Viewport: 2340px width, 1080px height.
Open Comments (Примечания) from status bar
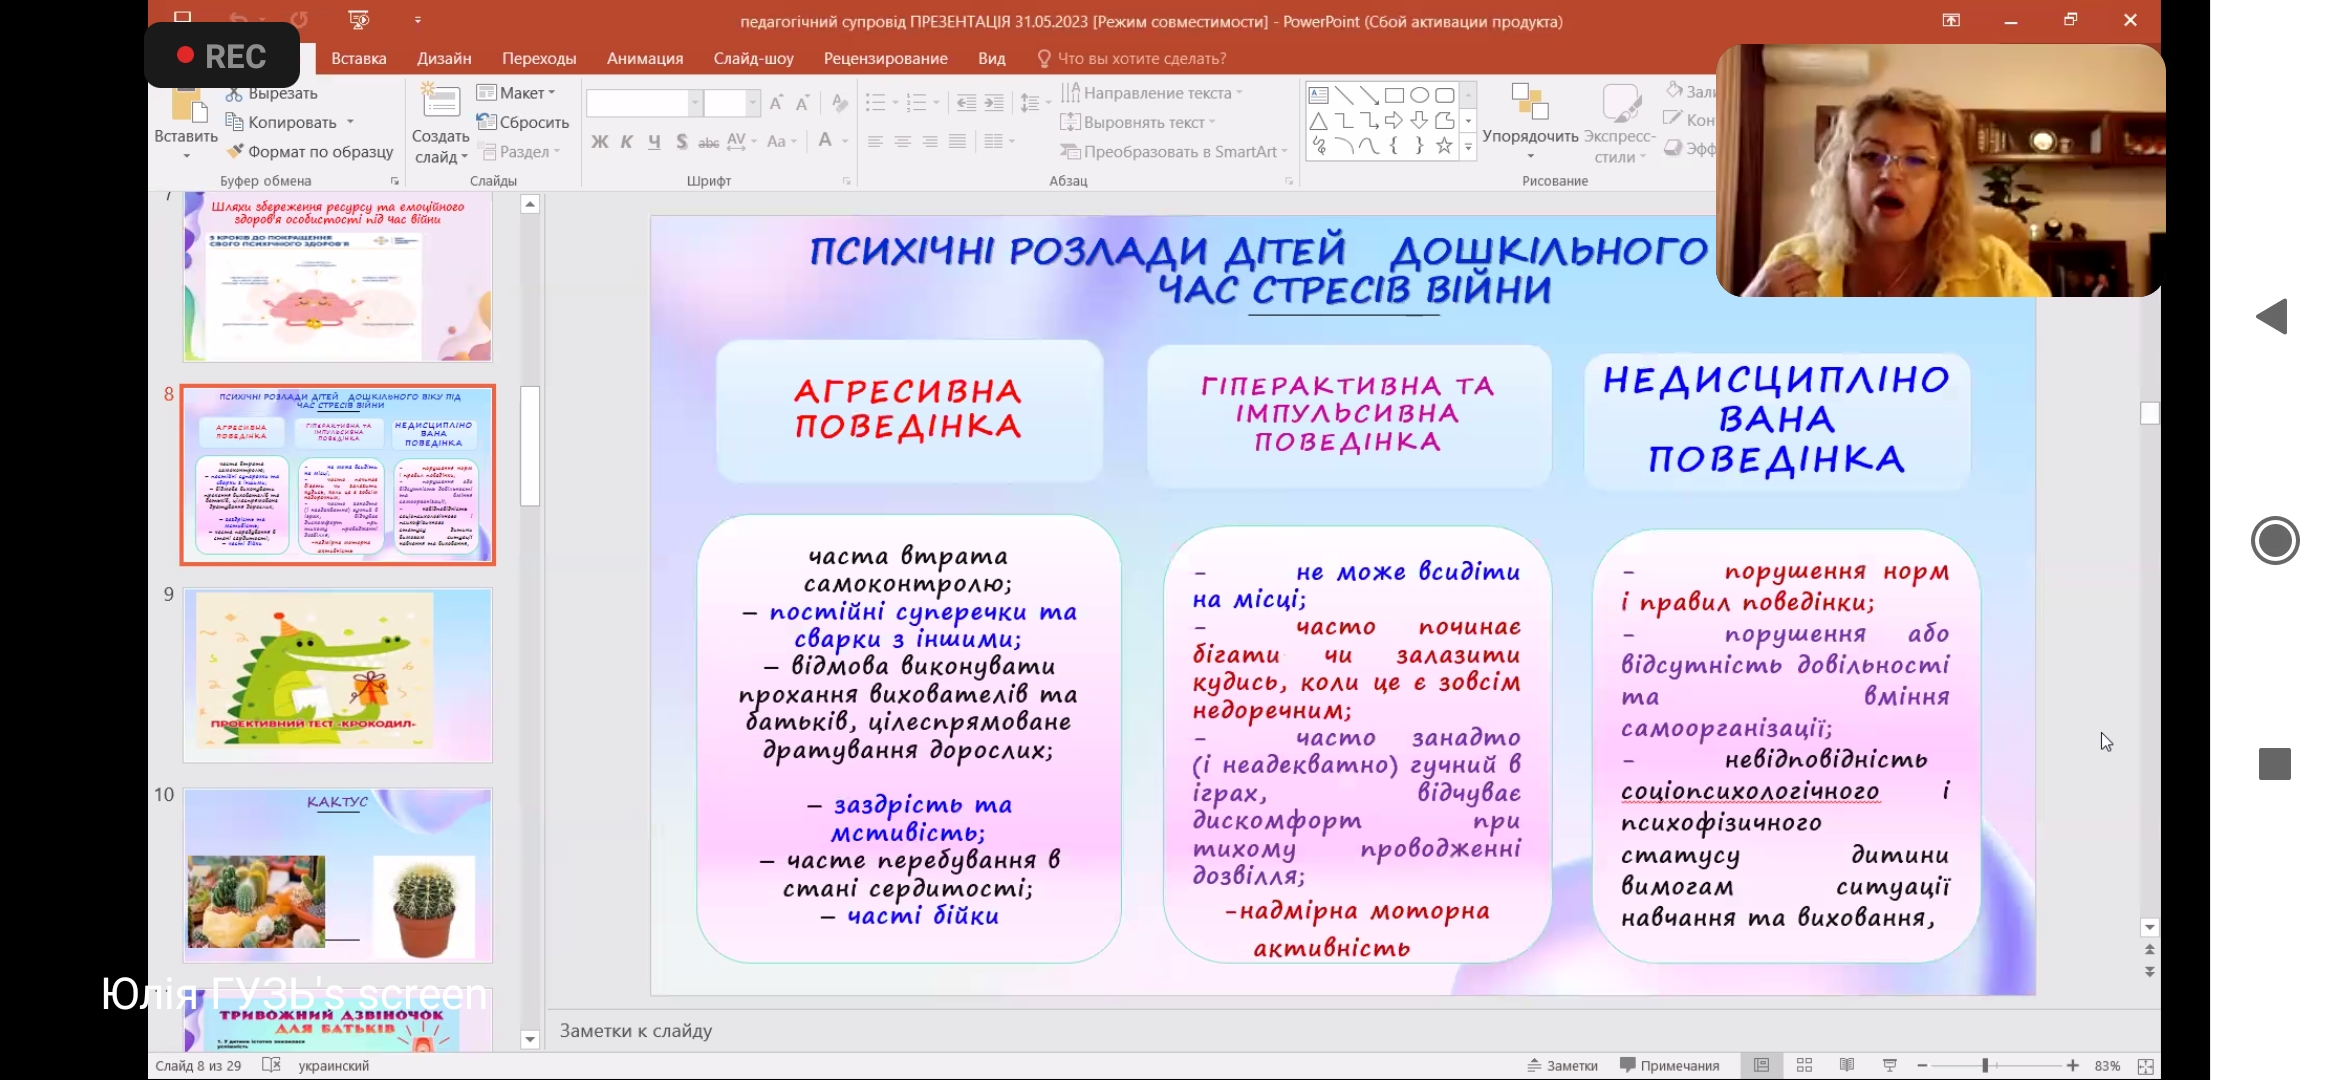[x=1669, y=1066]
